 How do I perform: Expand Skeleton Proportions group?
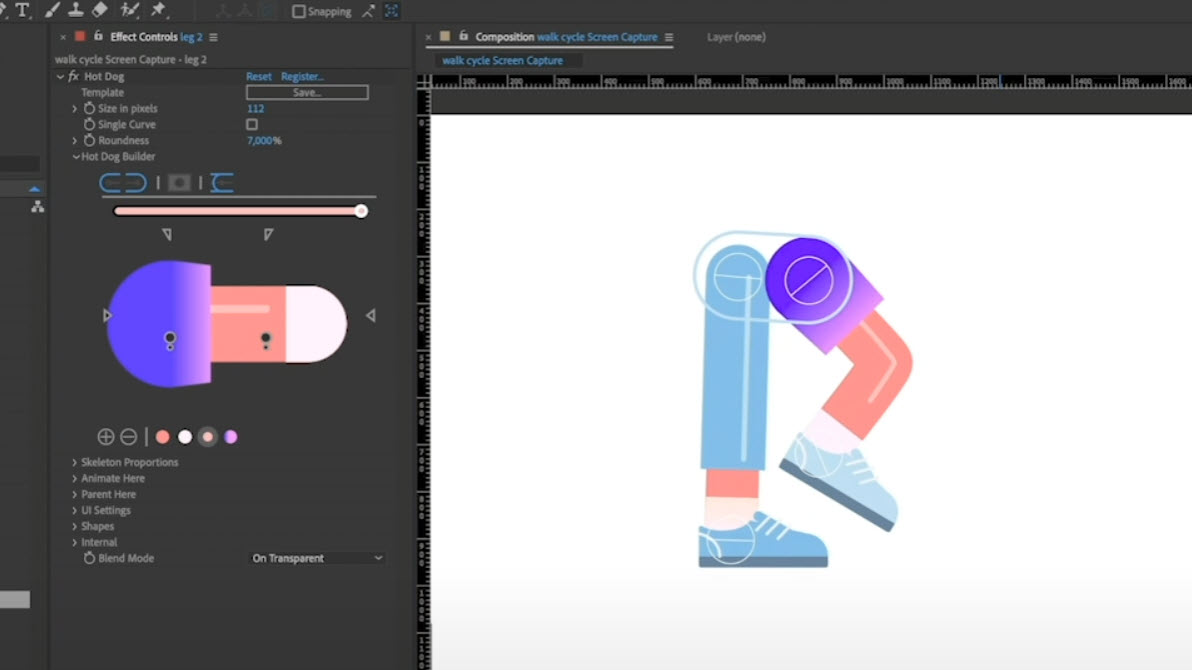(x=74, y=462)
